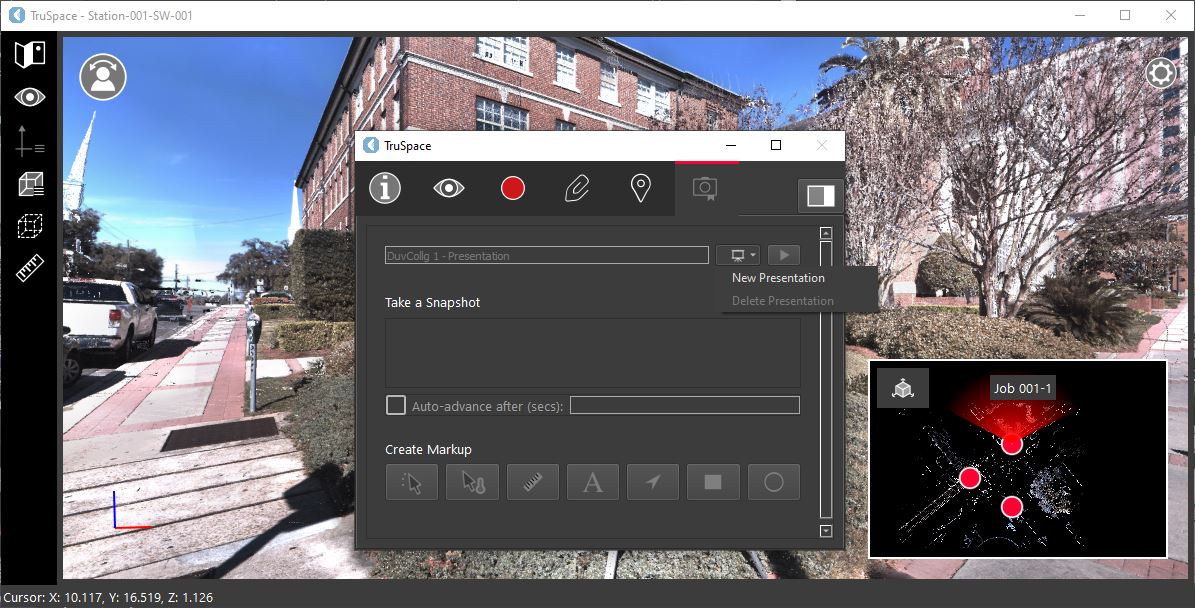This screenshot has width=1195, height=608.
Task: Click the ruler measure tool in sidebar
Action: pos(30,269)
